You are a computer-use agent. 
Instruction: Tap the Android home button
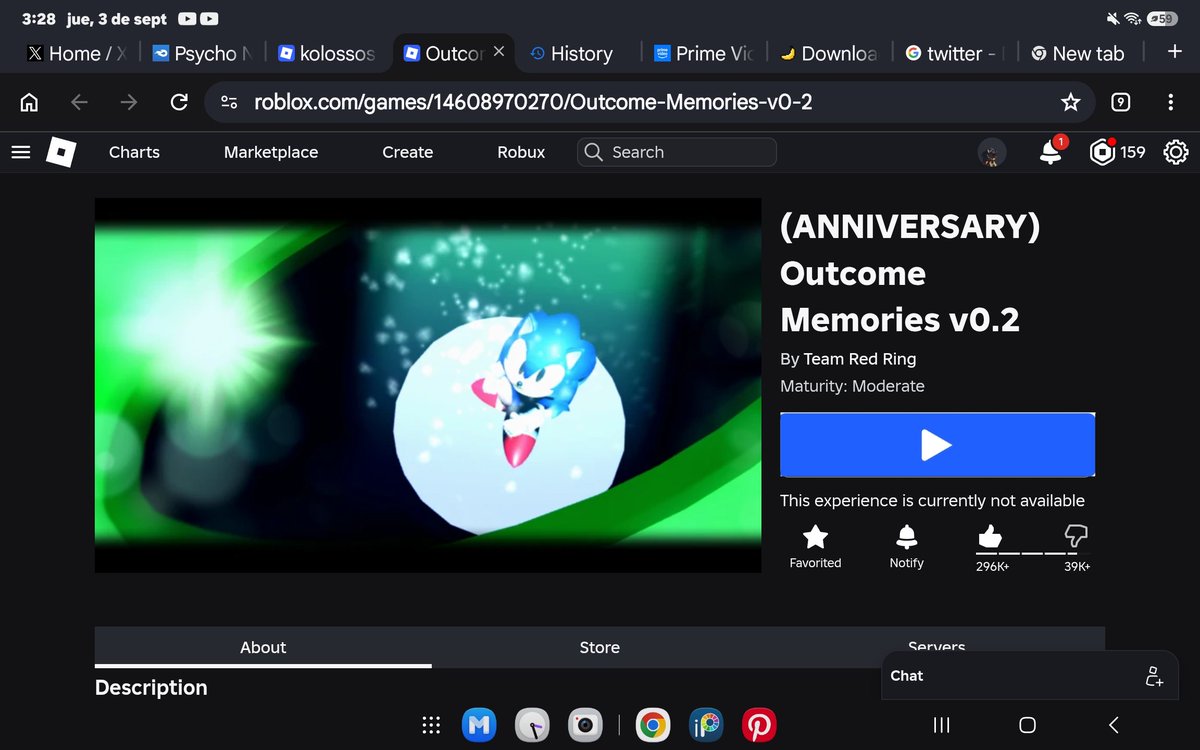coord(1027,725)
